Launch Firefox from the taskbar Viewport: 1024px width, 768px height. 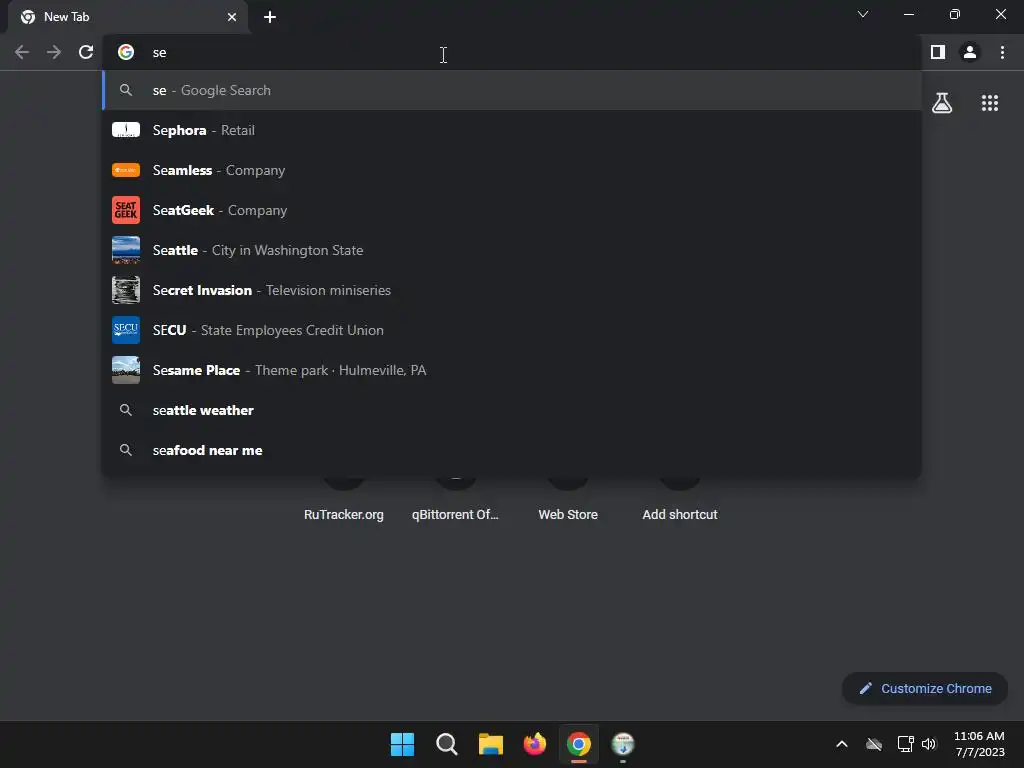535,744
